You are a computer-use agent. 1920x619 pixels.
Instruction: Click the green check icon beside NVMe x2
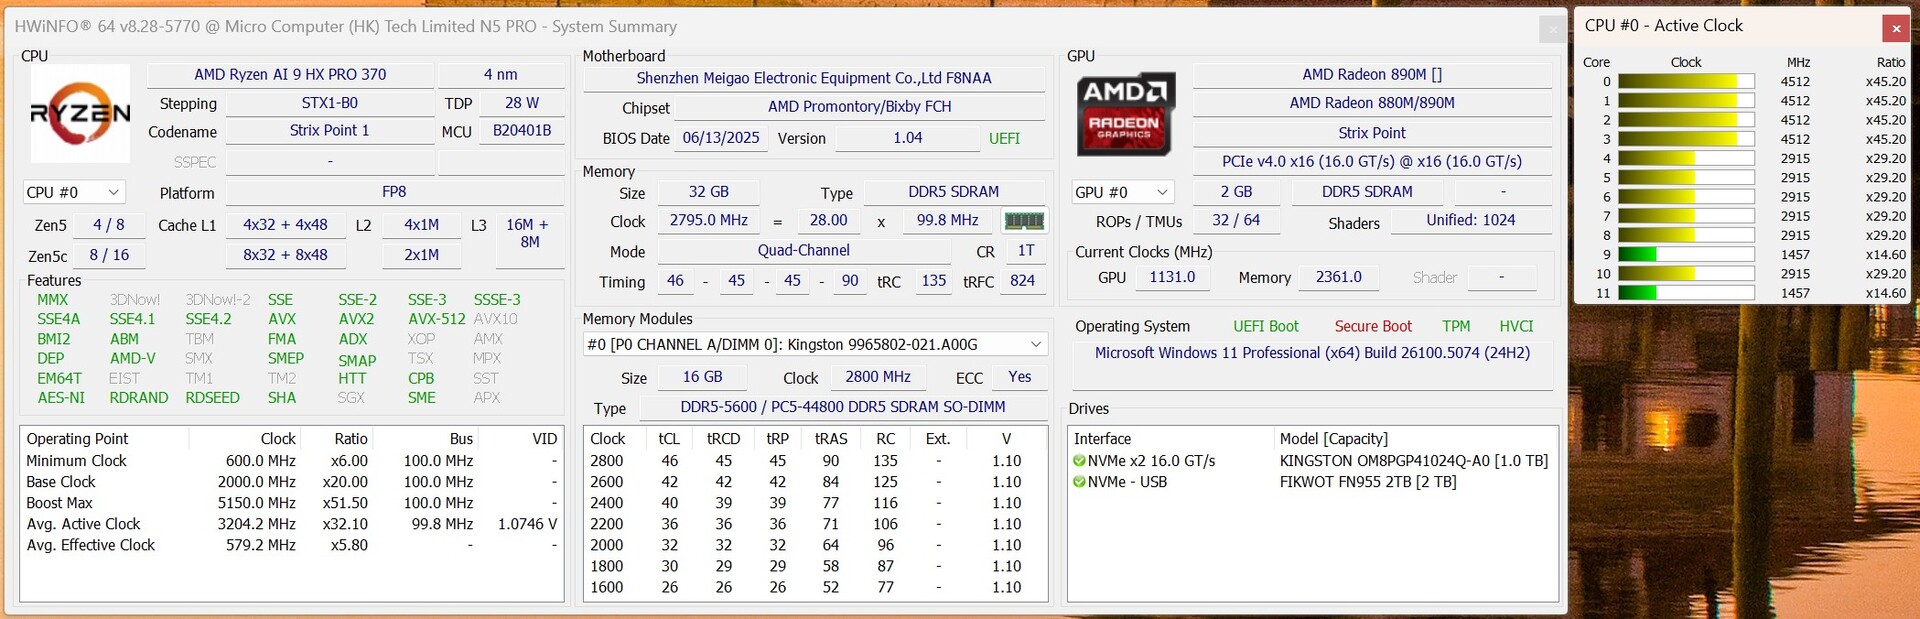(1079, 461)
